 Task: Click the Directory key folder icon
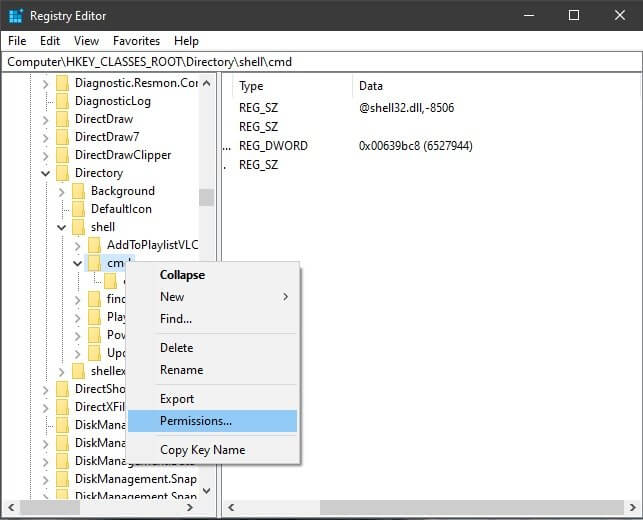click(x=62, y=173)
